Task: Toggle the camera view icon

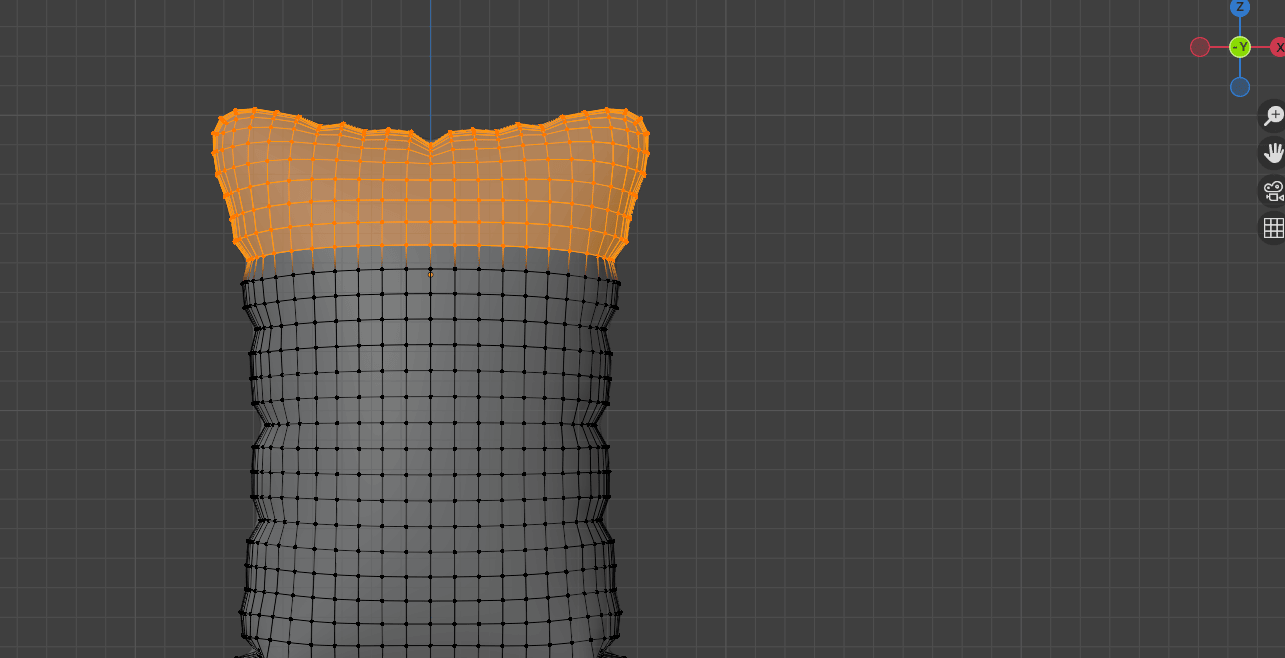Action: pos(1273,190)
